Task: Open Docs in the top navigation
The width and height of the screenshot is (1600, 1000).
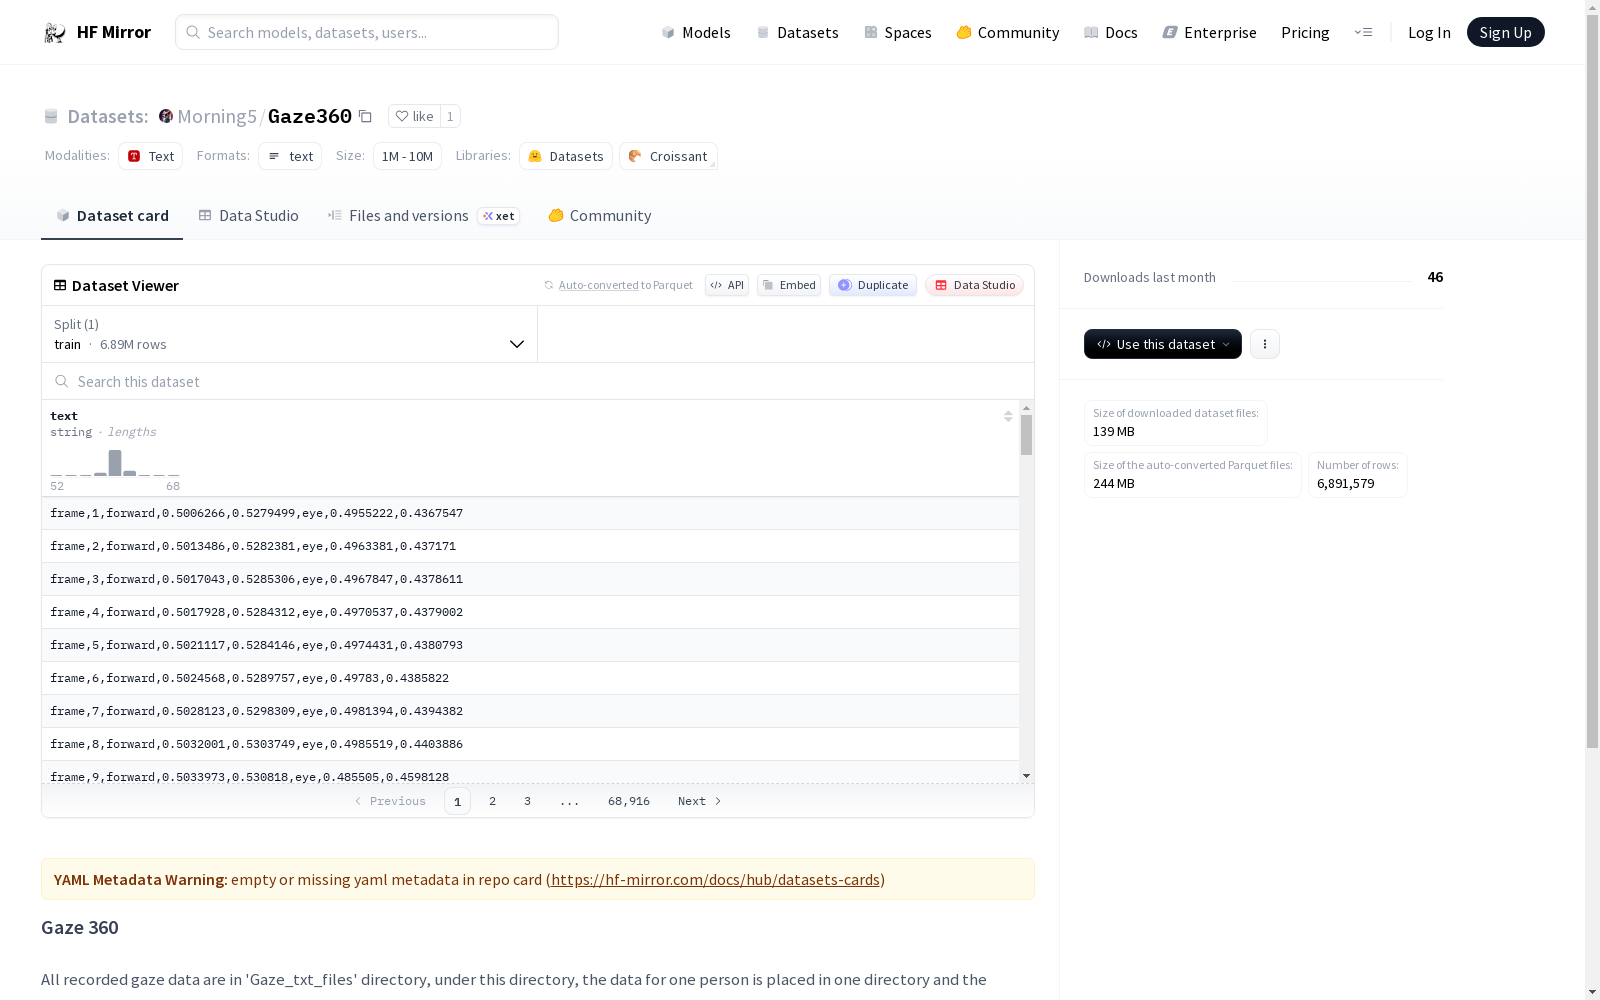Action: [1111, 32]
